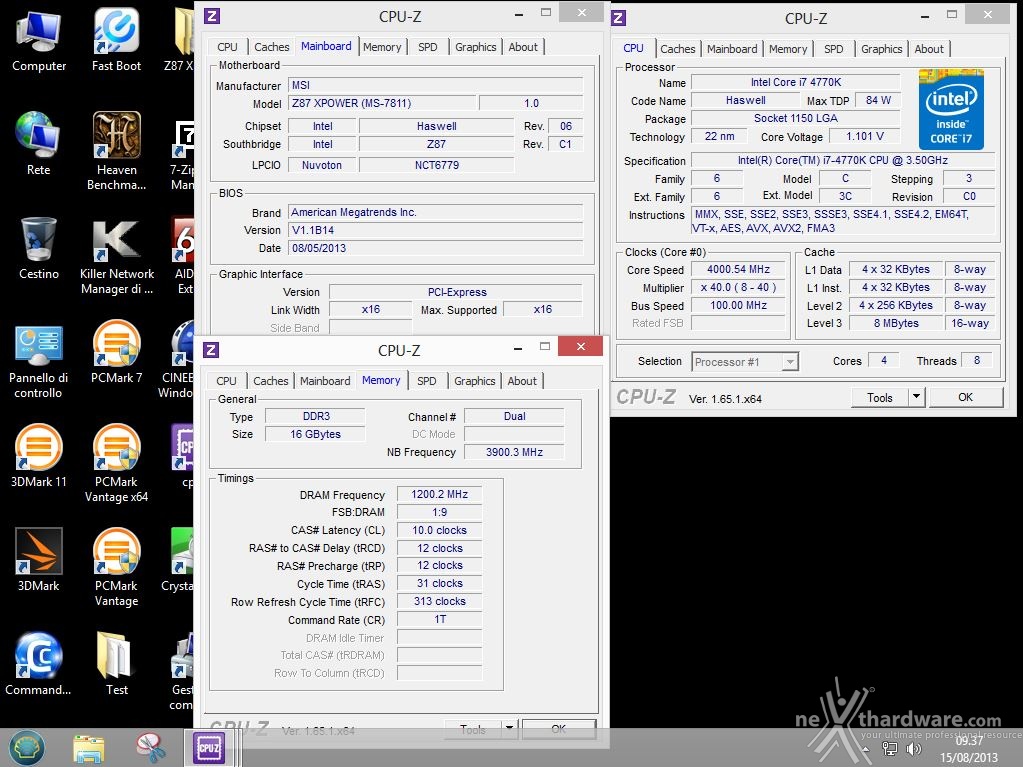The width and height of the screenshot is (1023, 767).
Task: Open SPD tab in CPU window
Action: (834, 49)
